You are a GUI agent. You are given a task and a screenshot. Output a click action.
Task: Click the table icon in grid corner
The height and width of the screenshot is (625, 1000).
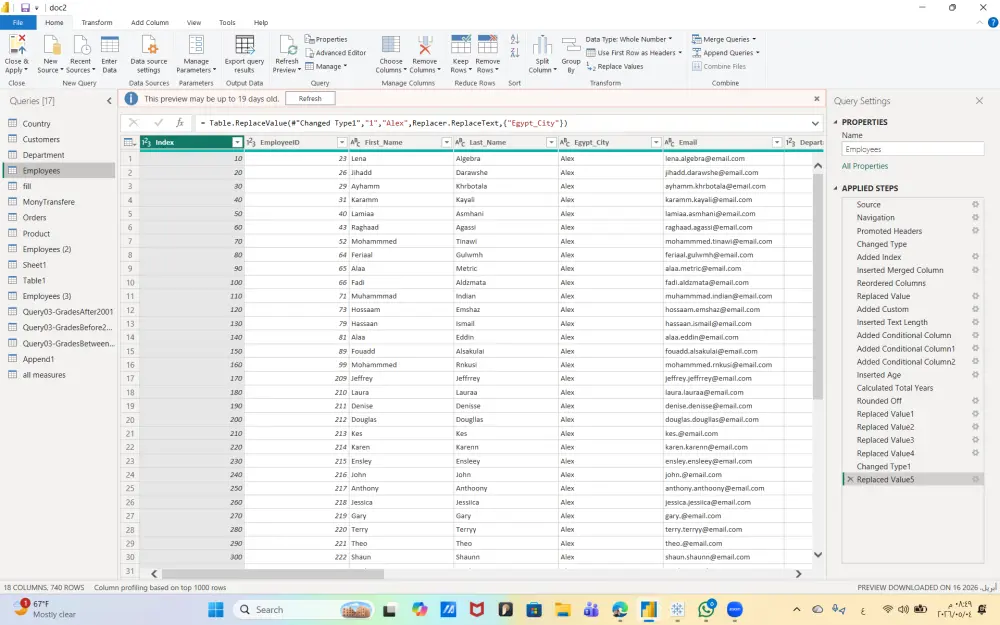[x=129, y=142]
